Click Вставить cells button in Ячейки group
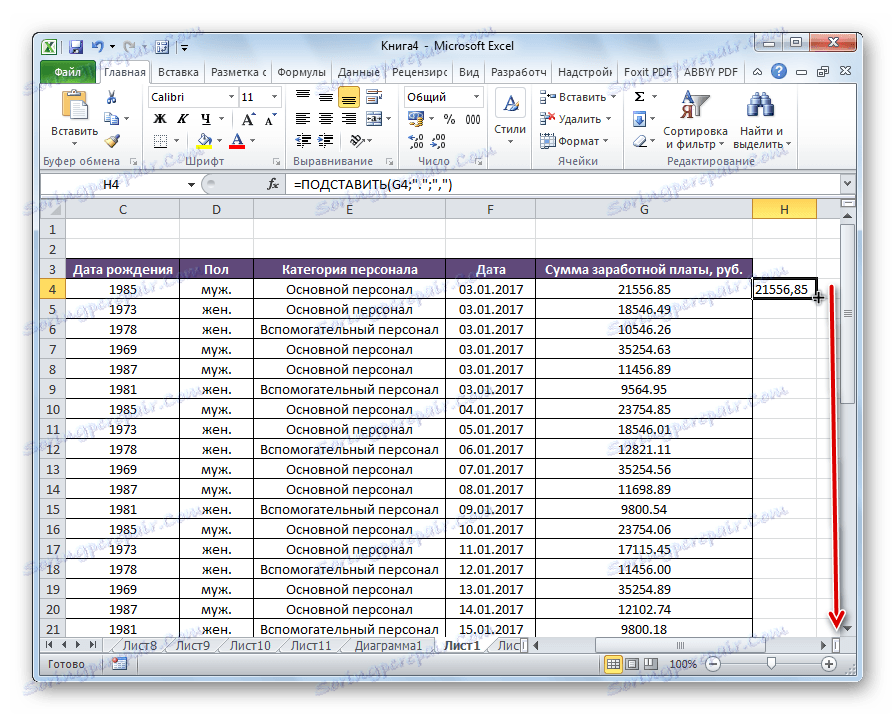Image resolution: width=896 pixels, height=715 pixels. click(x=577, y=97)
